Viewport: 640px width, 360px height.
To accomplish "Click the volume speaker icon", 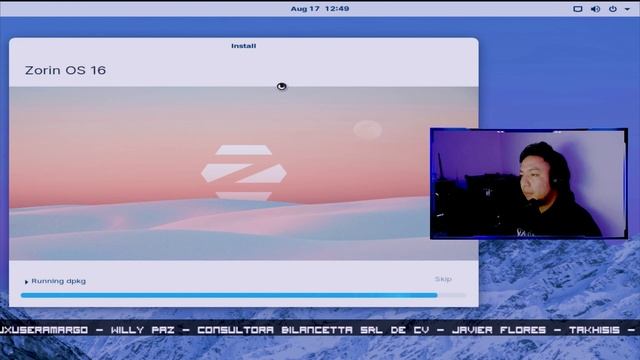I will 596,9.
